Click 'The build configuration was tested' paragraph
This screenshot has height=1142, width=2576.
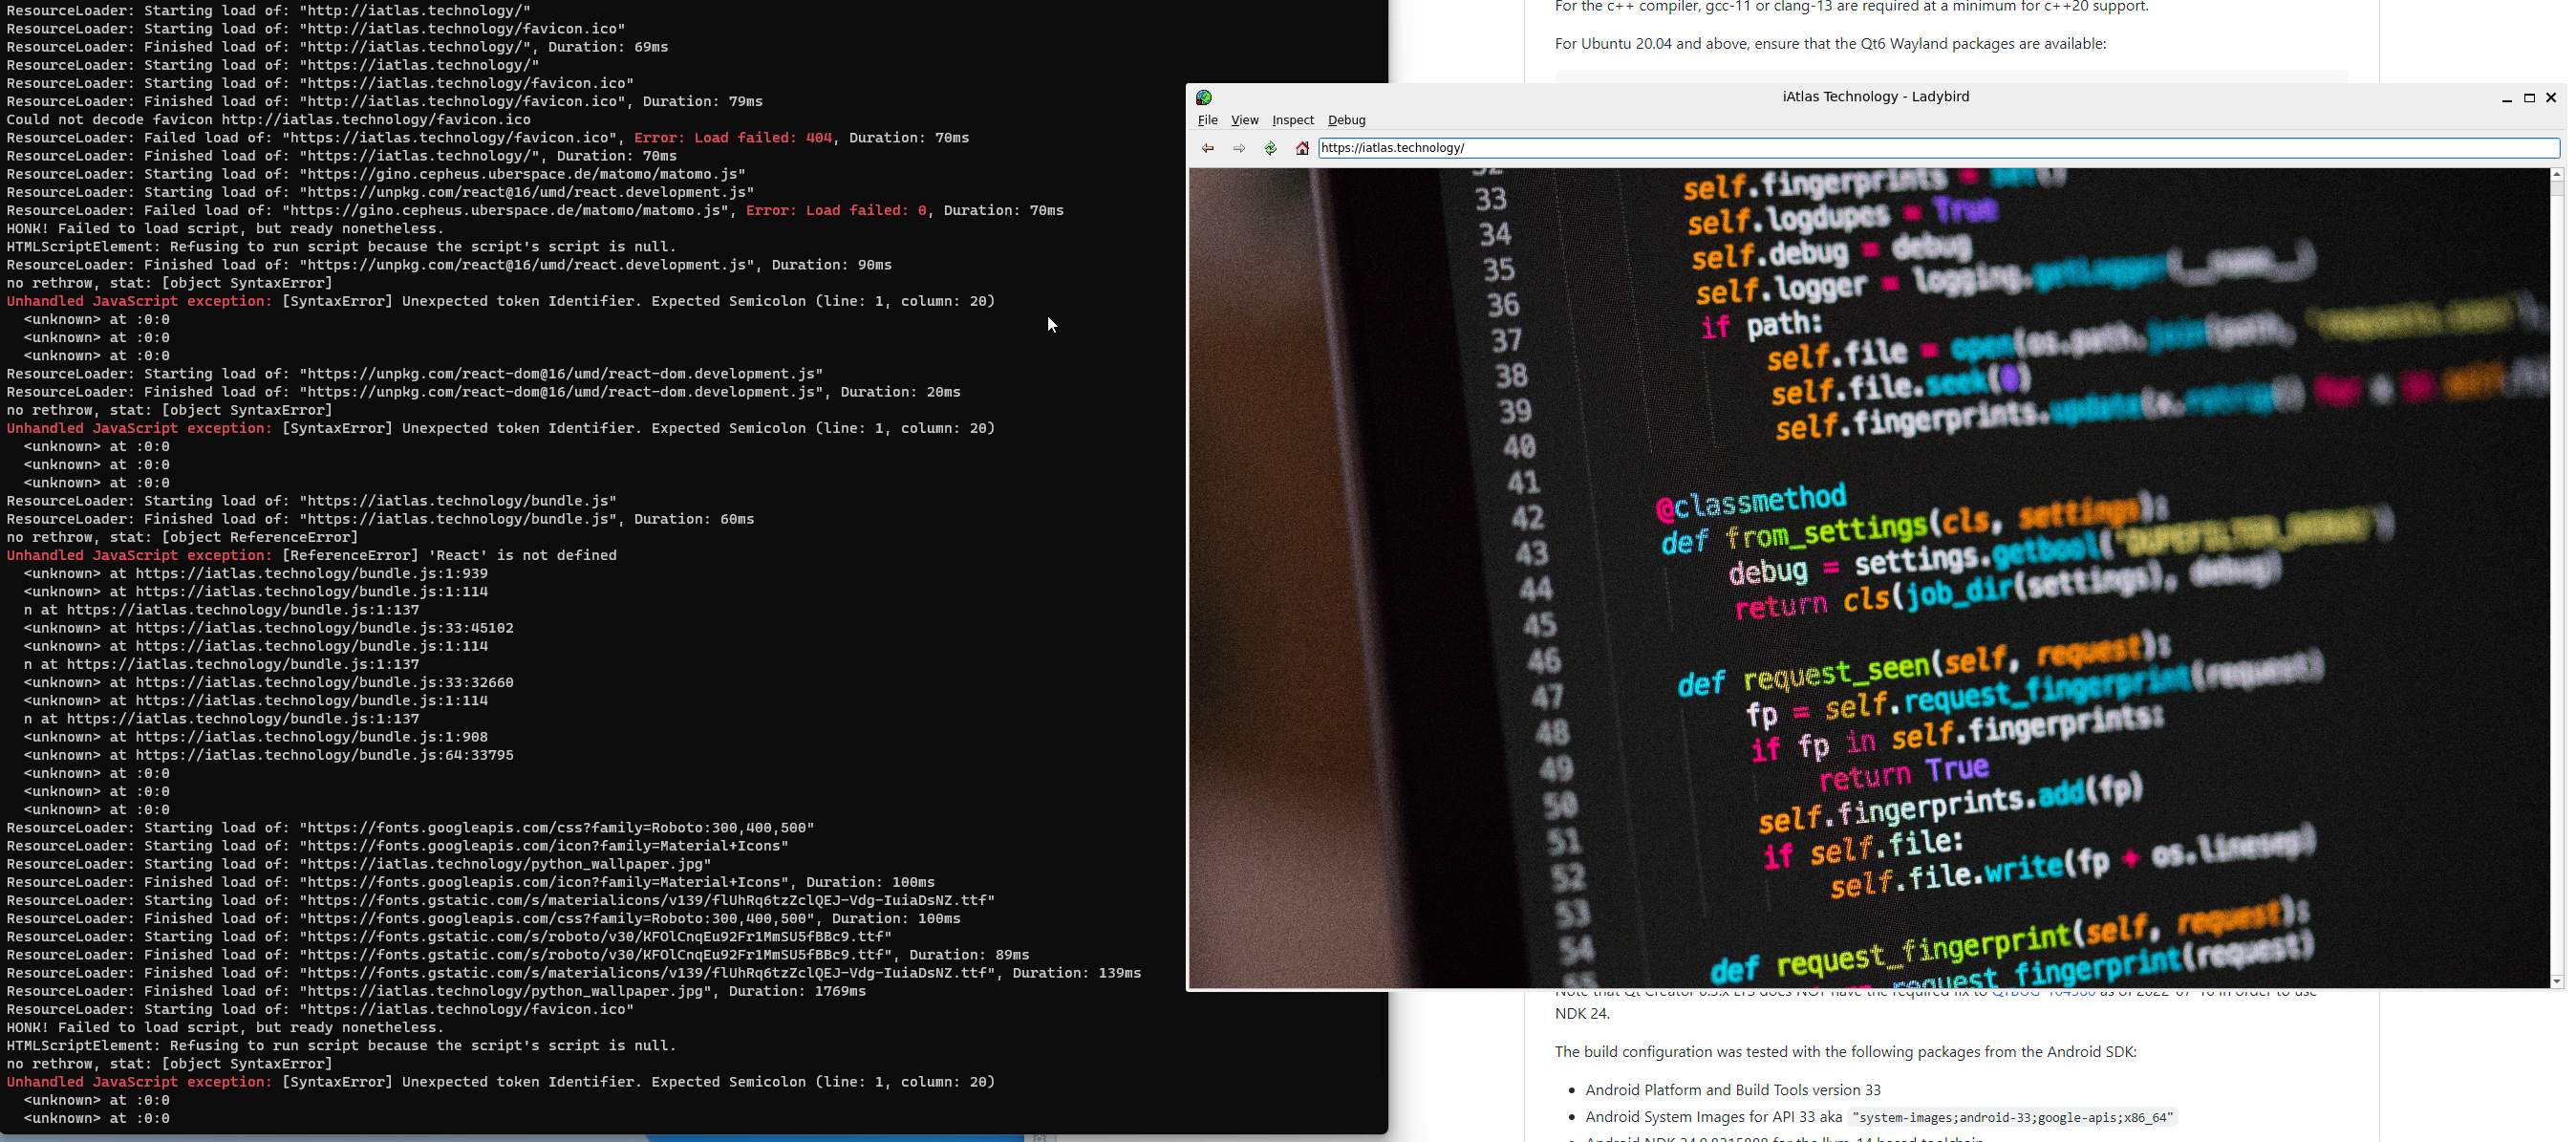(1845, 1052)
